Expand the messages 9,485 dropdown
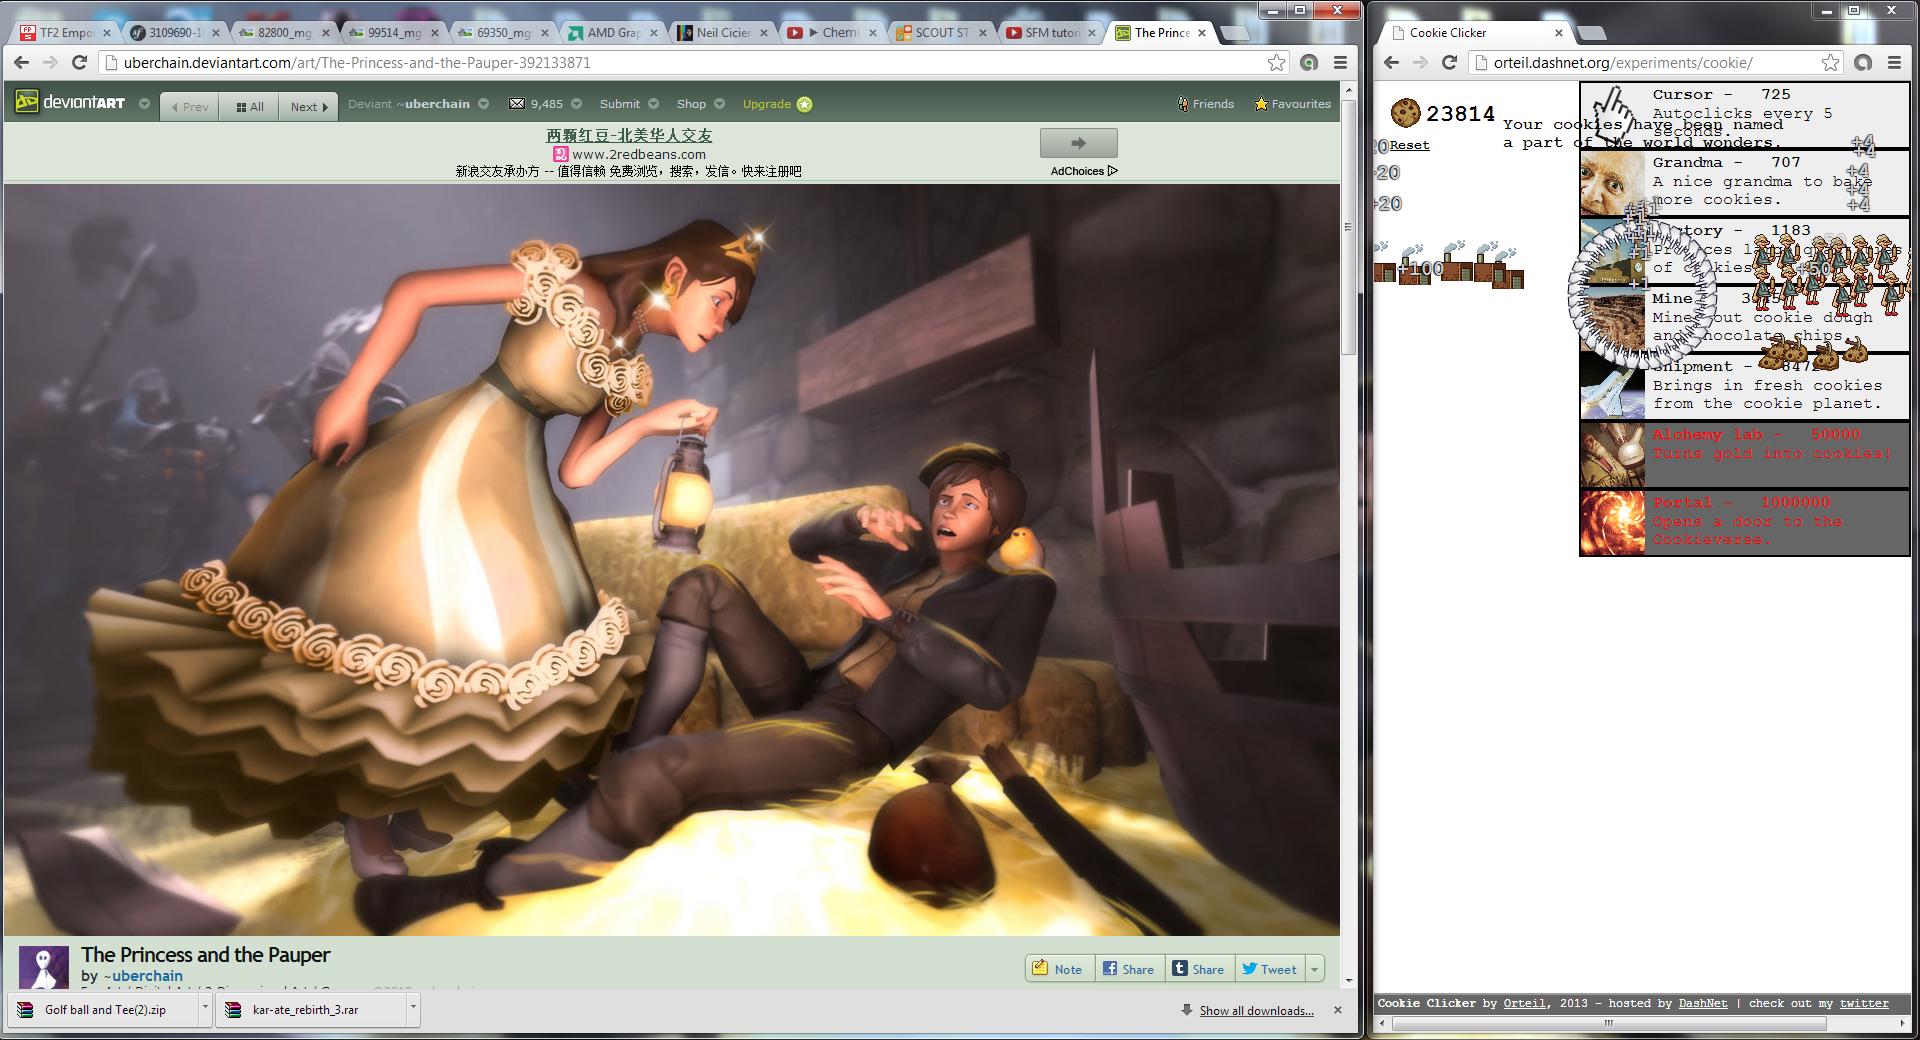 coord(576,104)
